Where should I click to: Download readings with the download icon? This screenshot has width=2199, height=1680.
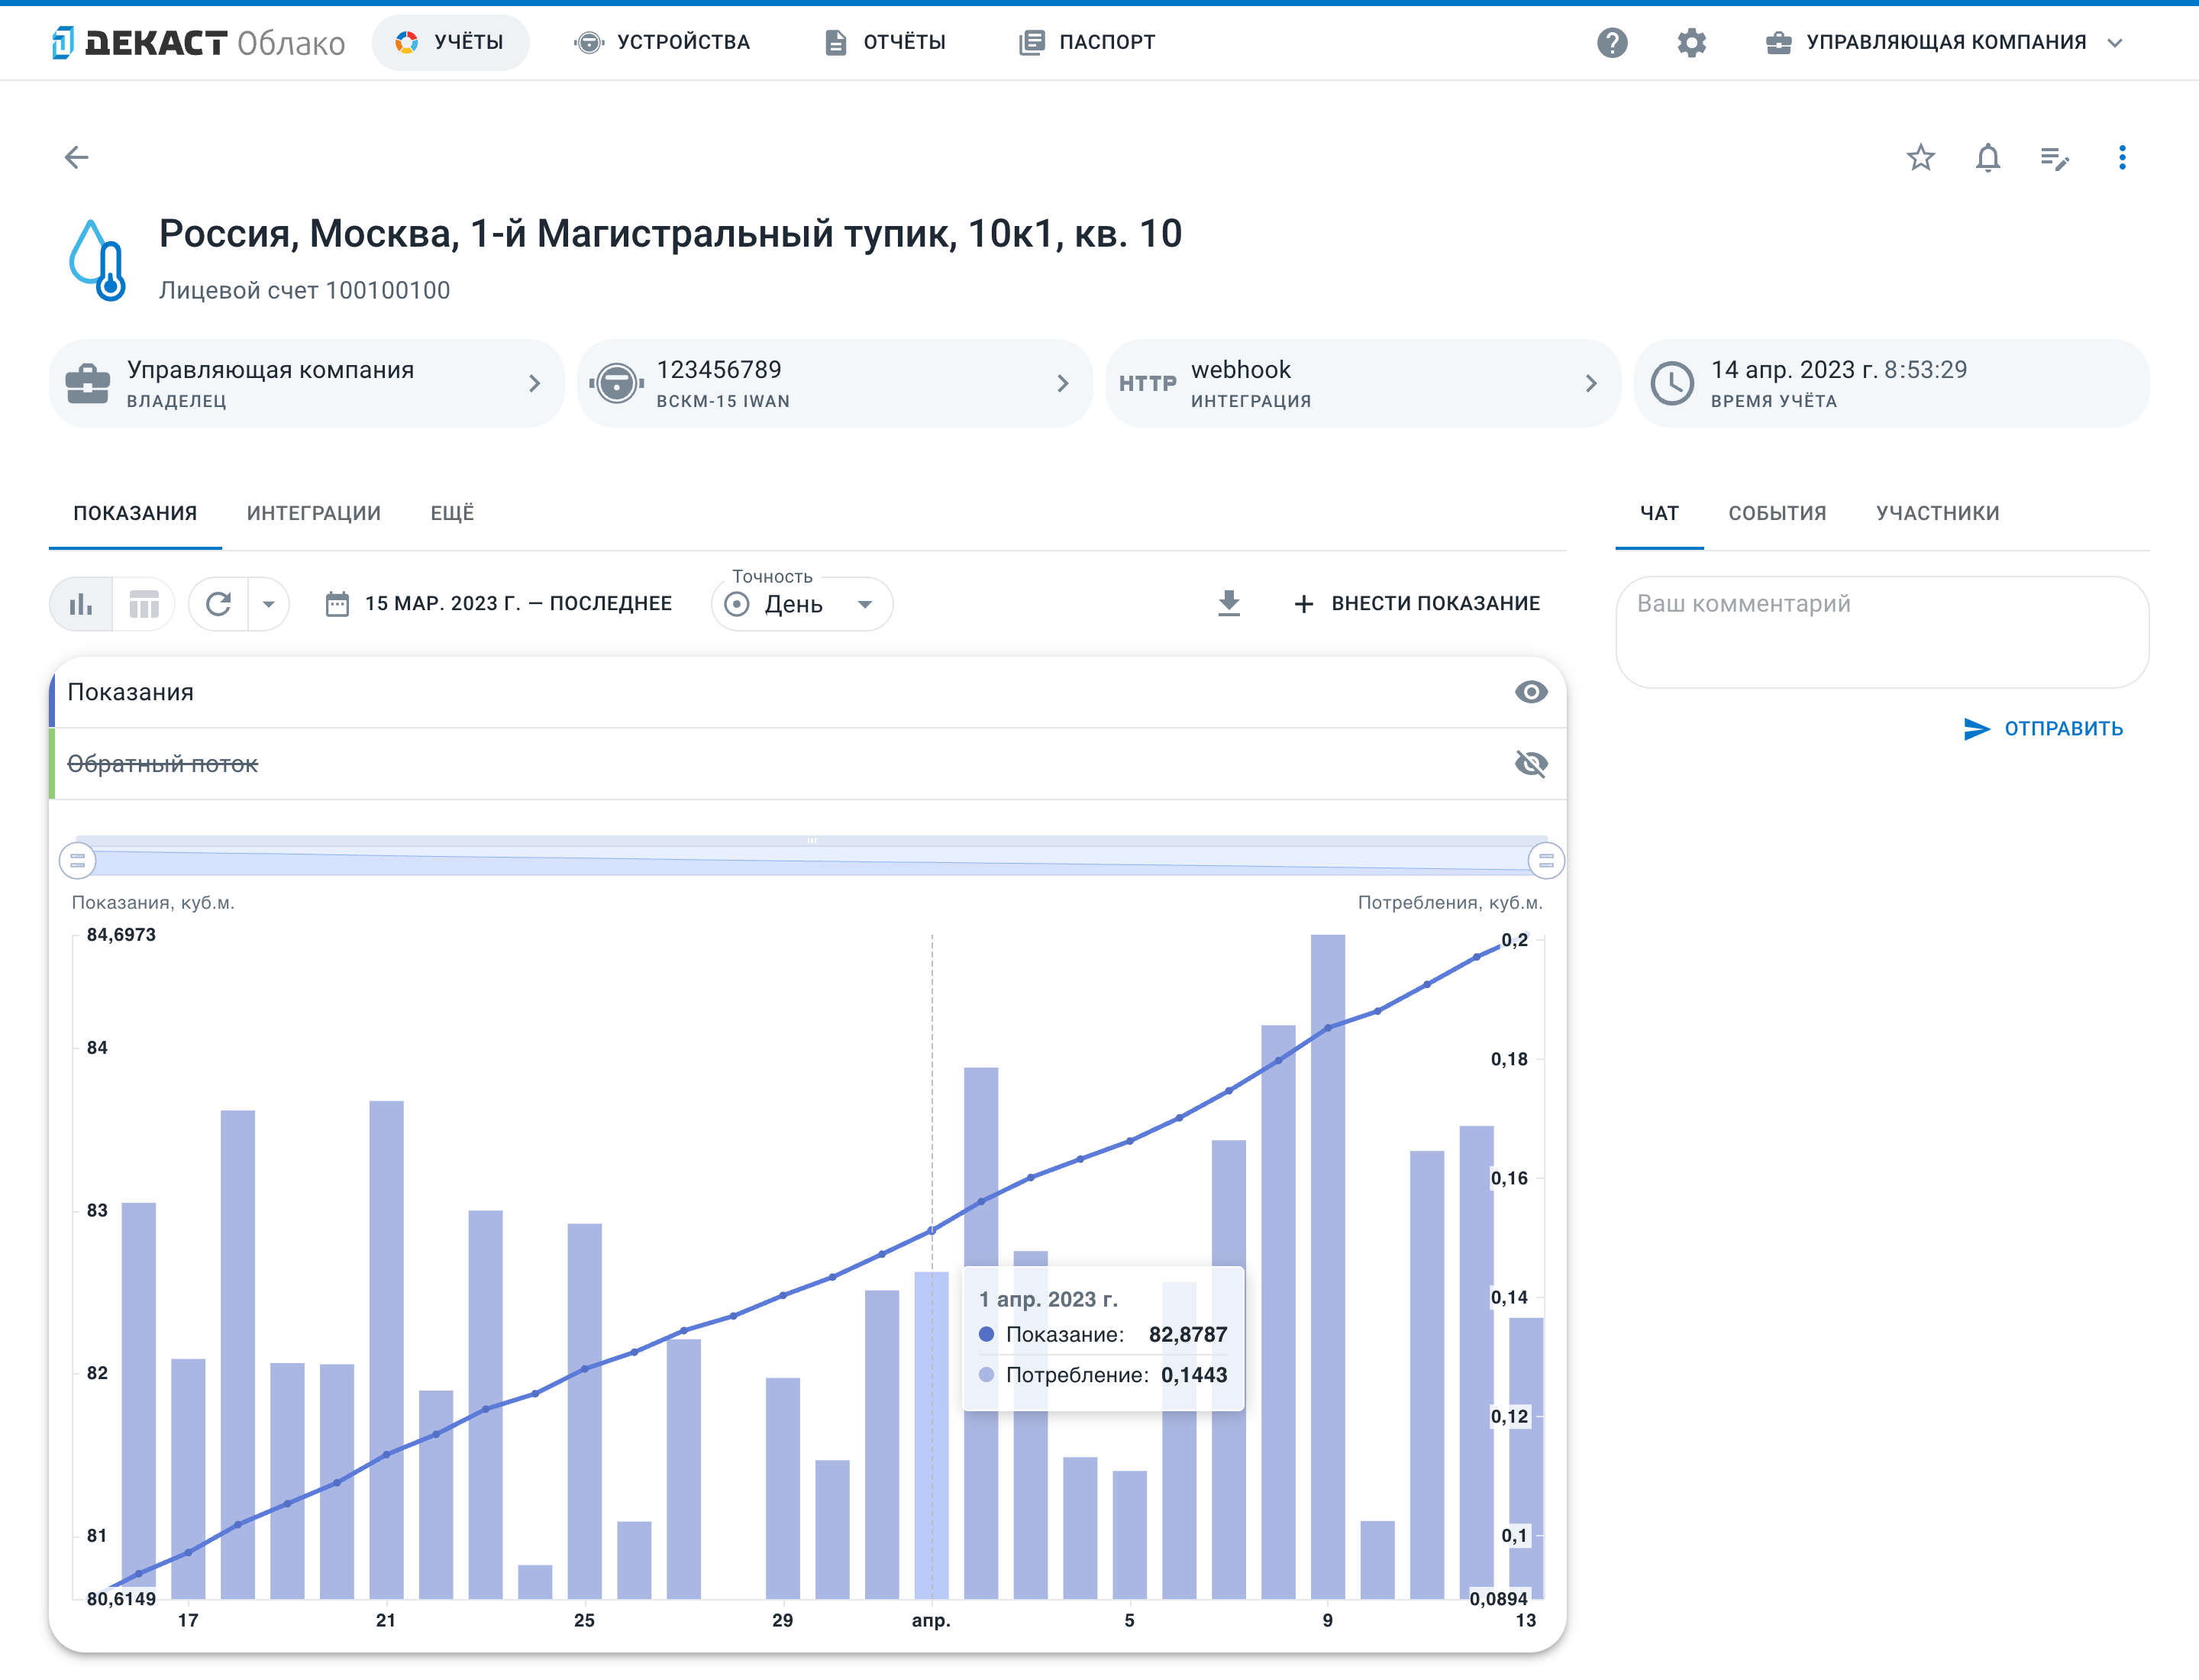click(x=1229, y=603)
